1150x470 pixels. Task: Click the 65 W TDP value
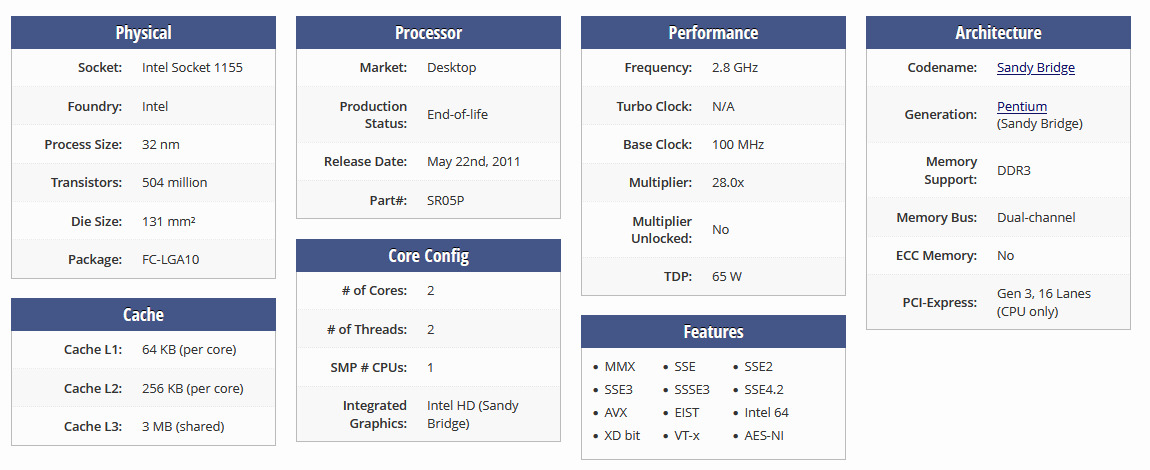pyautogui.click(x=727, y=276)
